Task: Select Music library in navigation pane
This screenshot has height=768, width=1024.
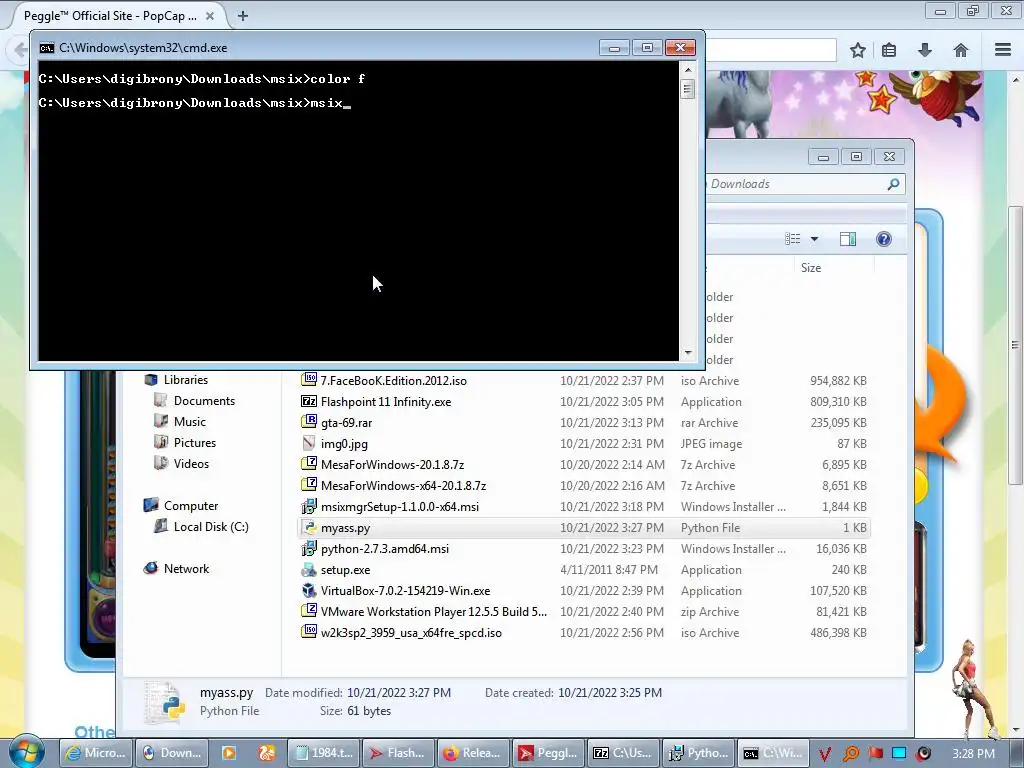Action: (189, 421)
